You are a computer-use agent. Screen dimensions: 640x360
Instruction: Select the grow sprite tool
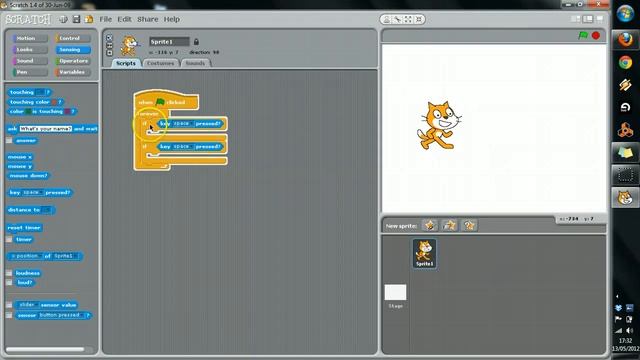[x=408, y=20]
